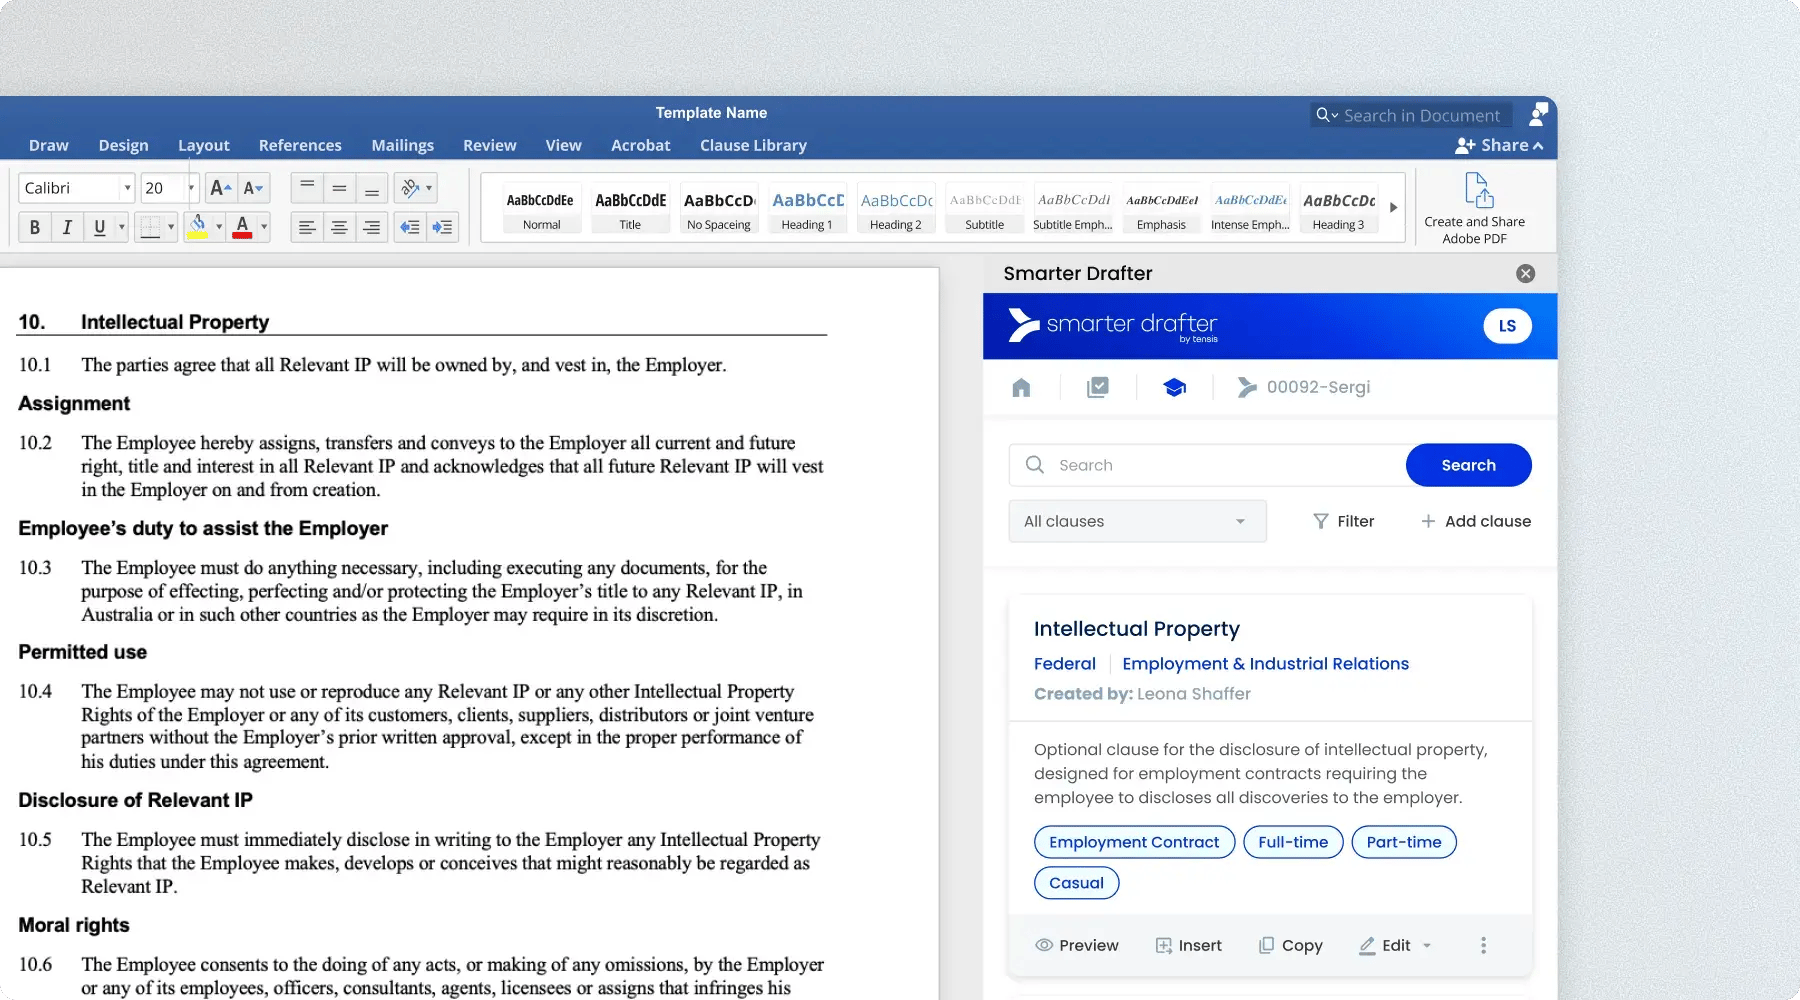The width and height of the screenshot is (1800, 1000).
Task: Expand the All clauses dropdown
Action: (1137, 521)
